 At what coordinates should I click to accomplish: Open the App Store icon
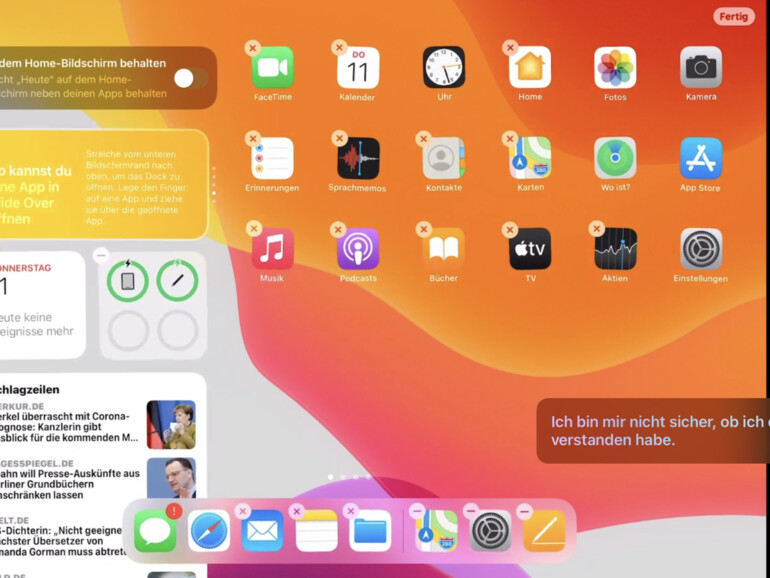click(x=701, y=158)
